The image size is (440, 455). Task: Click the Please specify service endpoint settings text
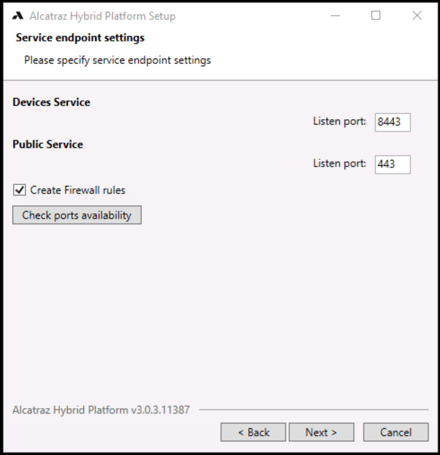(117, 60)
